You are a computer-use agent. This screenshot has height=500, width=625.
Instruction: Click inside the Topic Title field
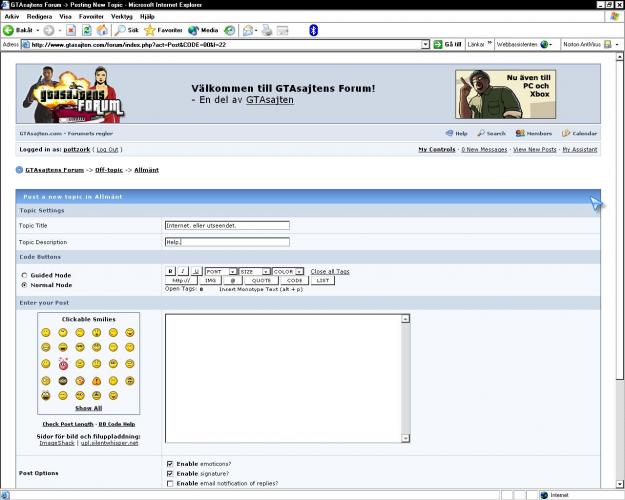(x=227, y=226)
